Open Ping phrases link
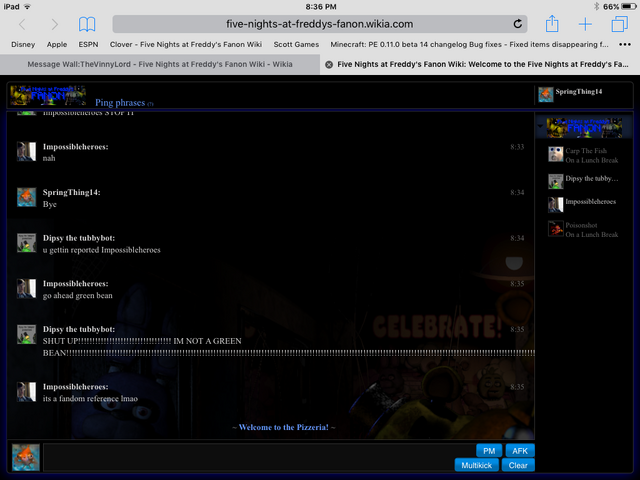This screenshot has height=480, width=640. (x=120, y=102)
